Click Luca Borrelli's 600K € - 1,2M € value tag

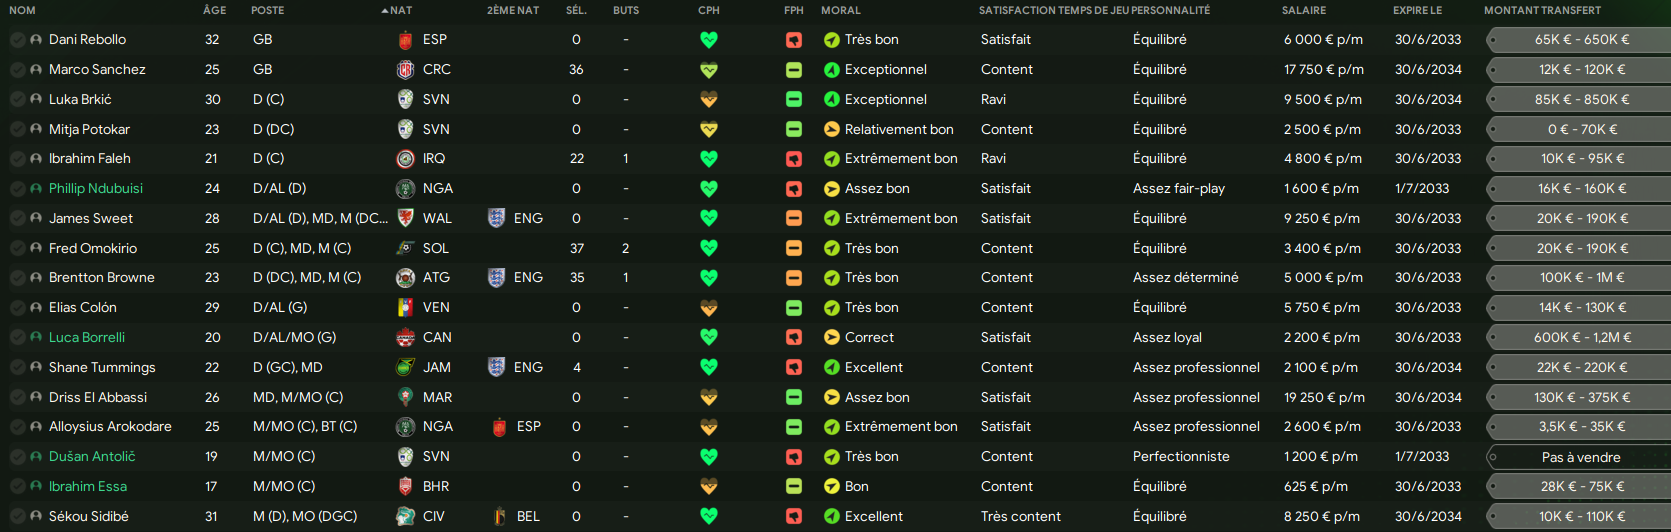point(1580,338)
